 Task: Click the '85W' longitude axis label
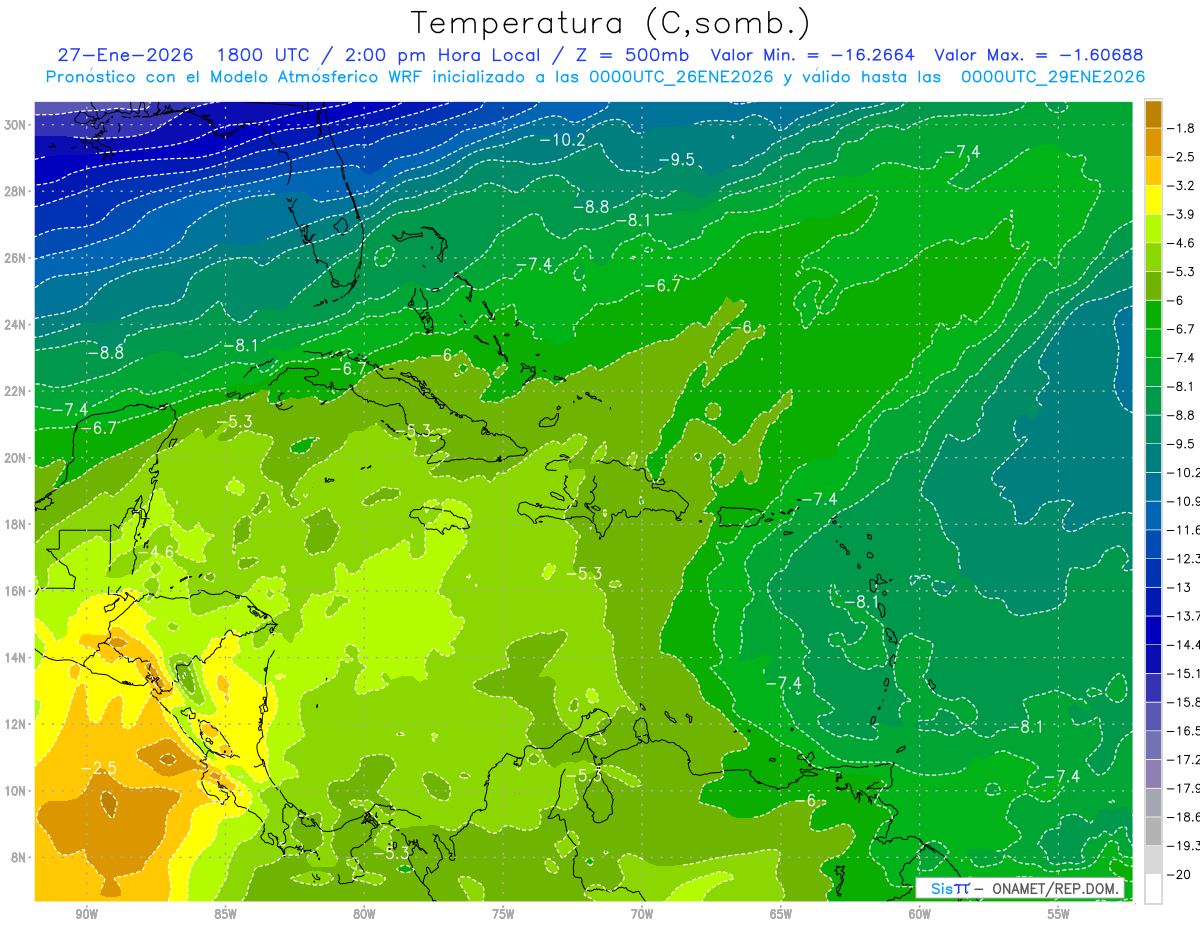tap(225, 913)
